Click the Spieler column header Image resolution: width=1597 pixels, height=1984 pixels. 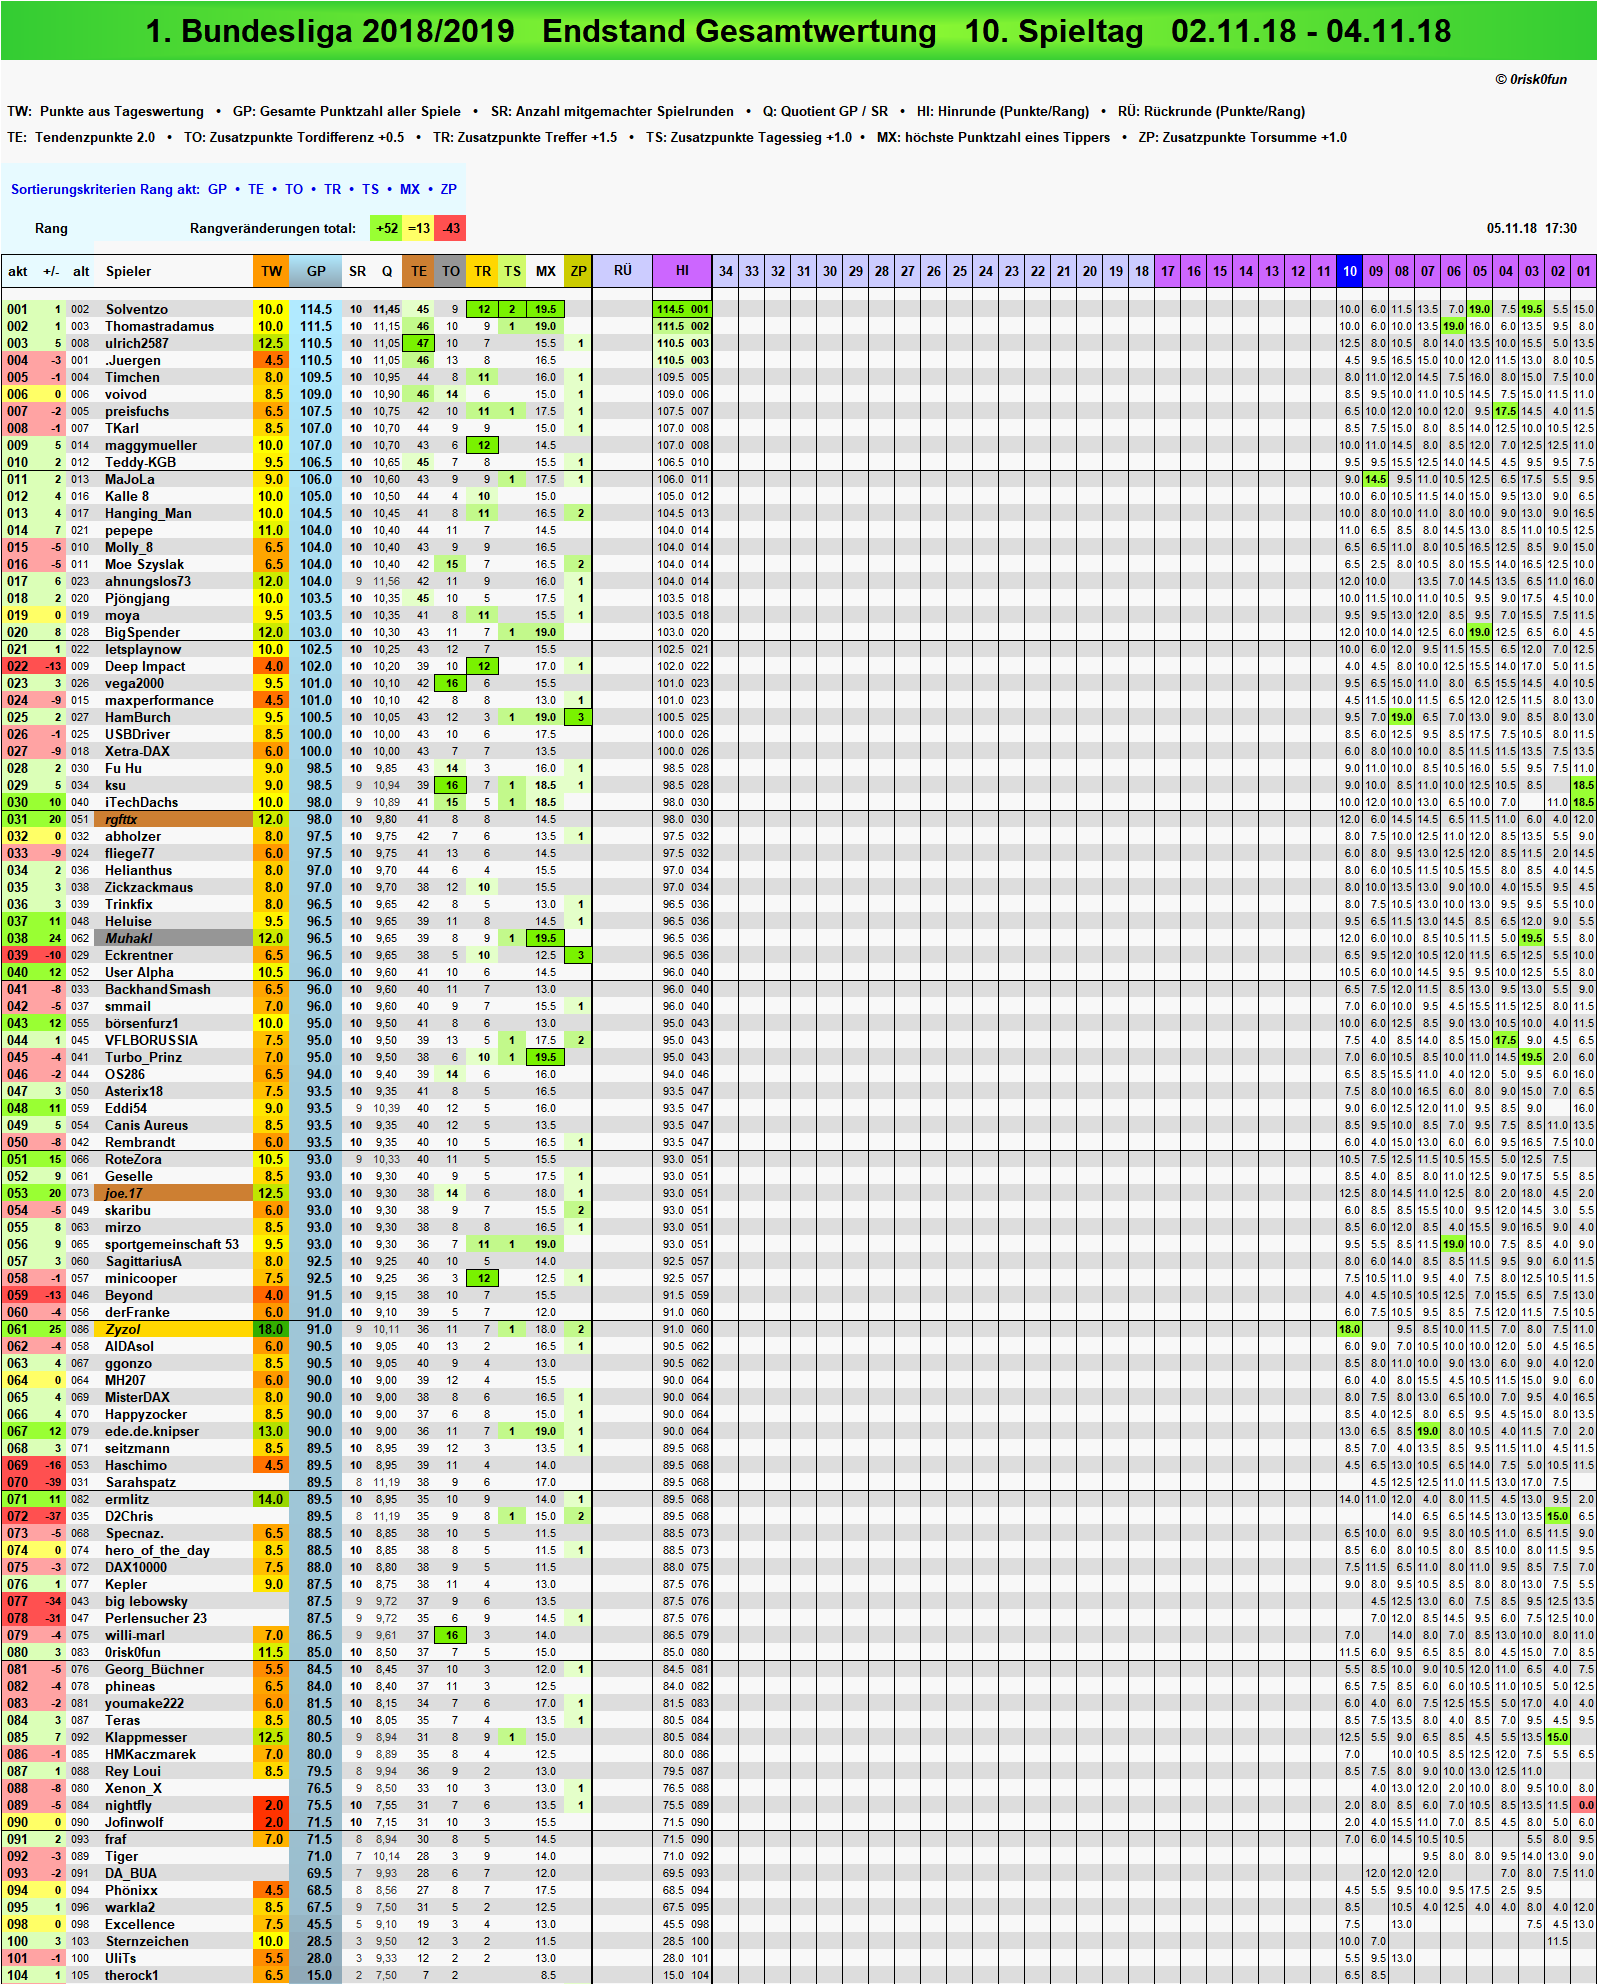128,271
